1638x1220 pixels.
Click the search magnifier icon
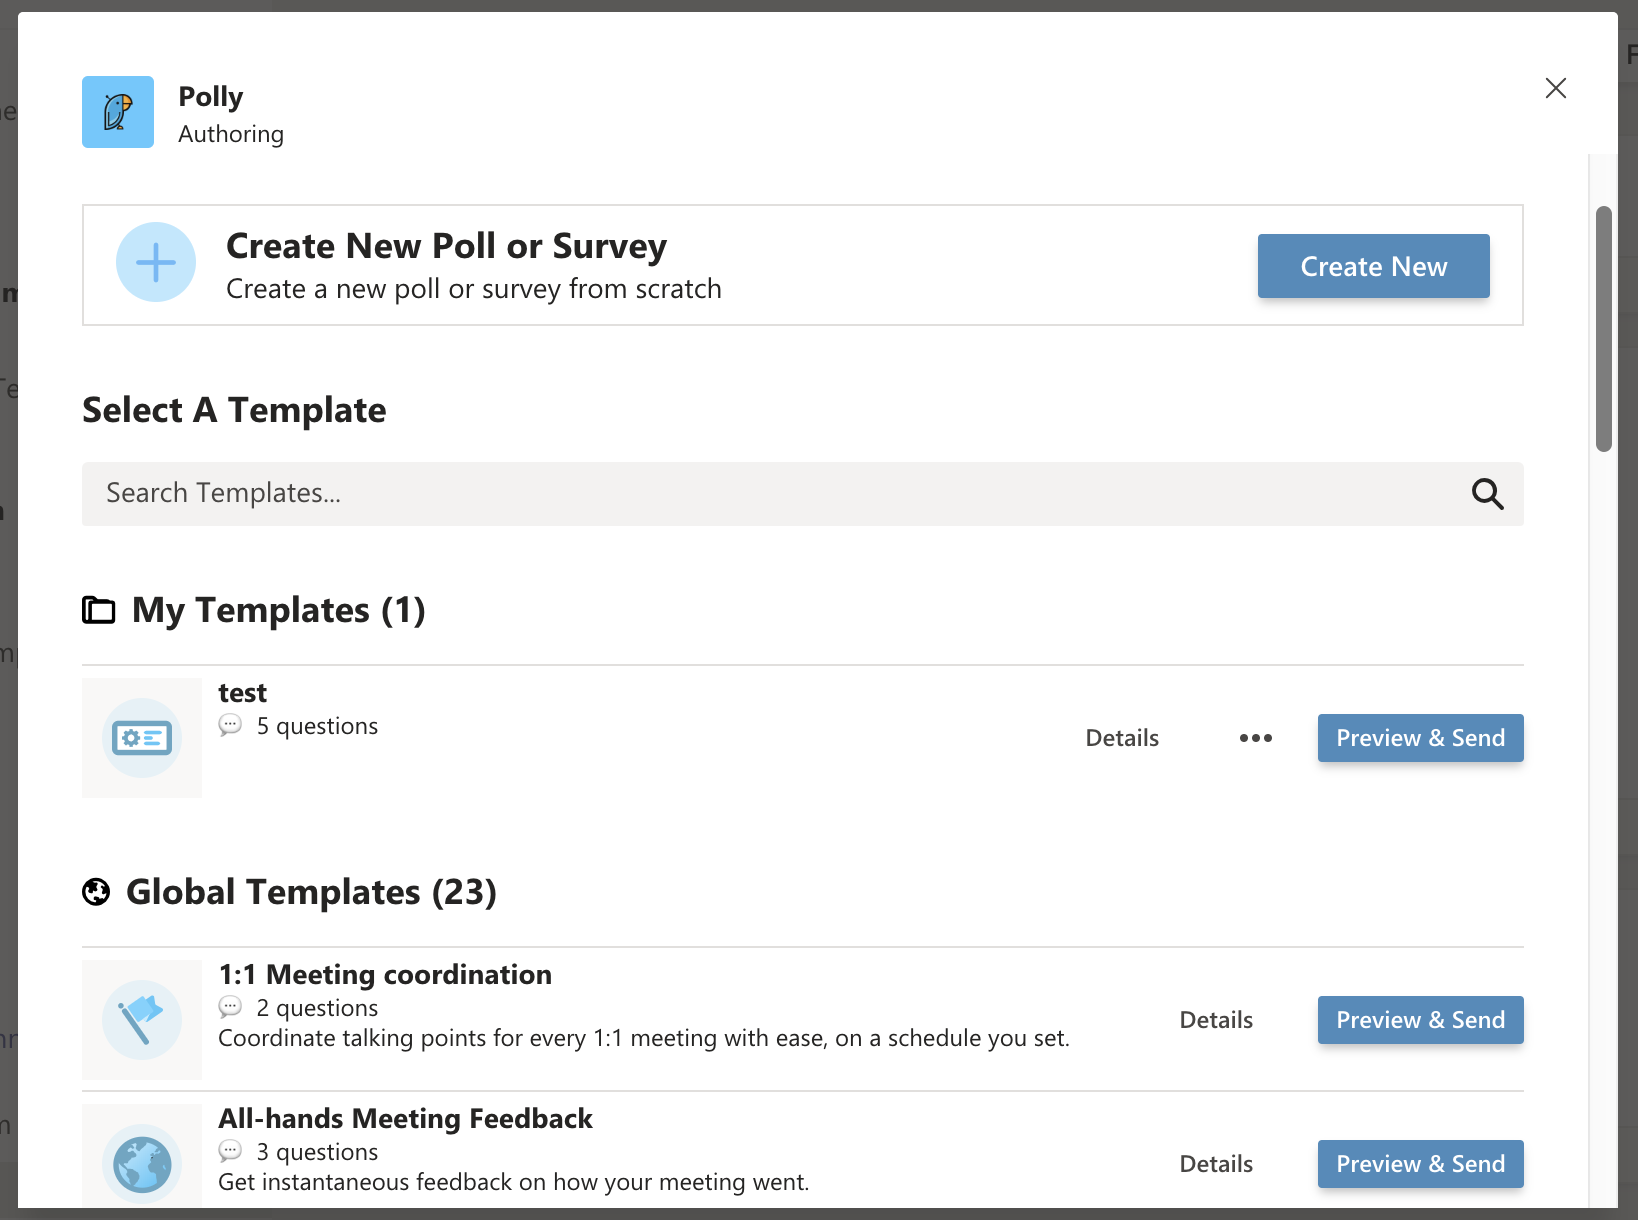[1487, 494]
